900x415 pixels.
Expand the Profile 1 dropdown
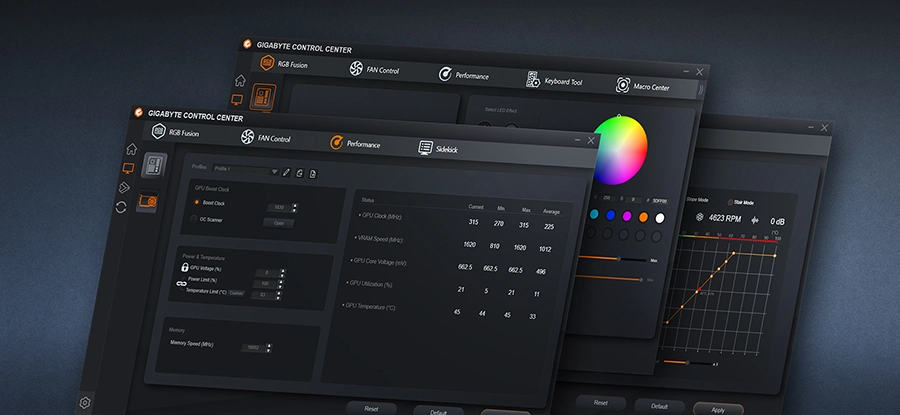[x=245, y=170]
